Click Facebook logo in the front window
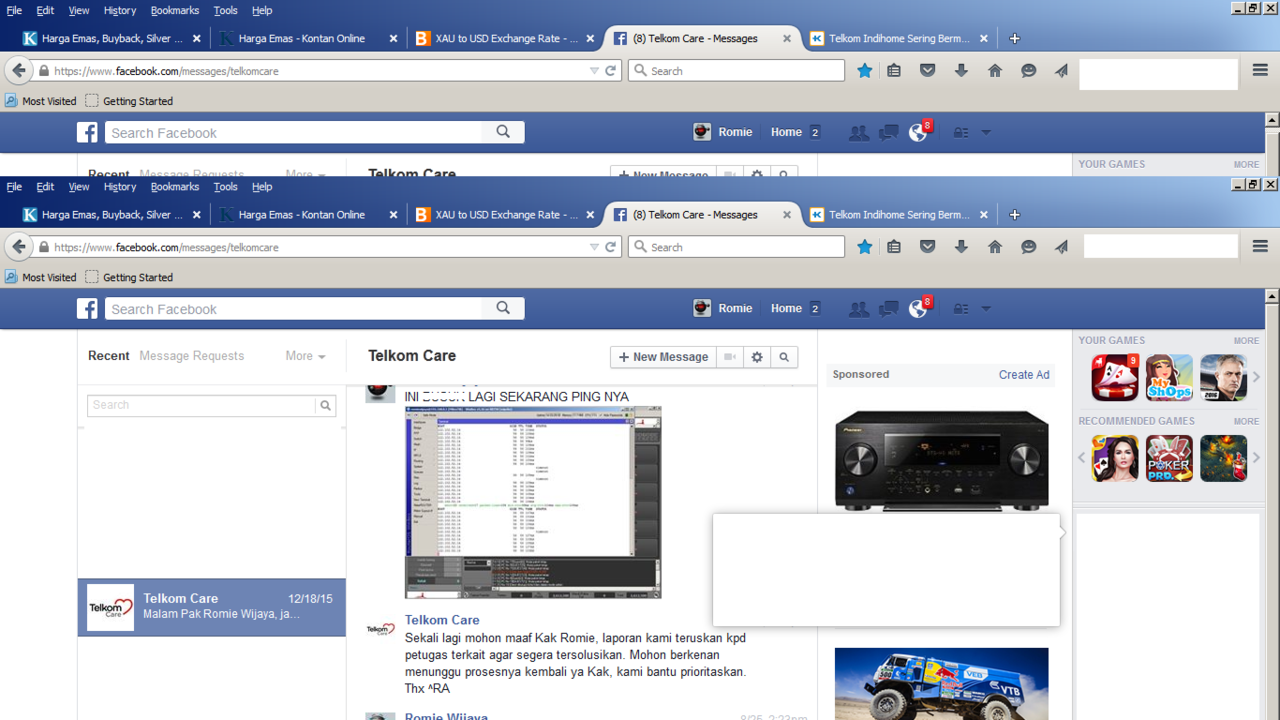1280x720 pixels. click(x=88, y=309)
